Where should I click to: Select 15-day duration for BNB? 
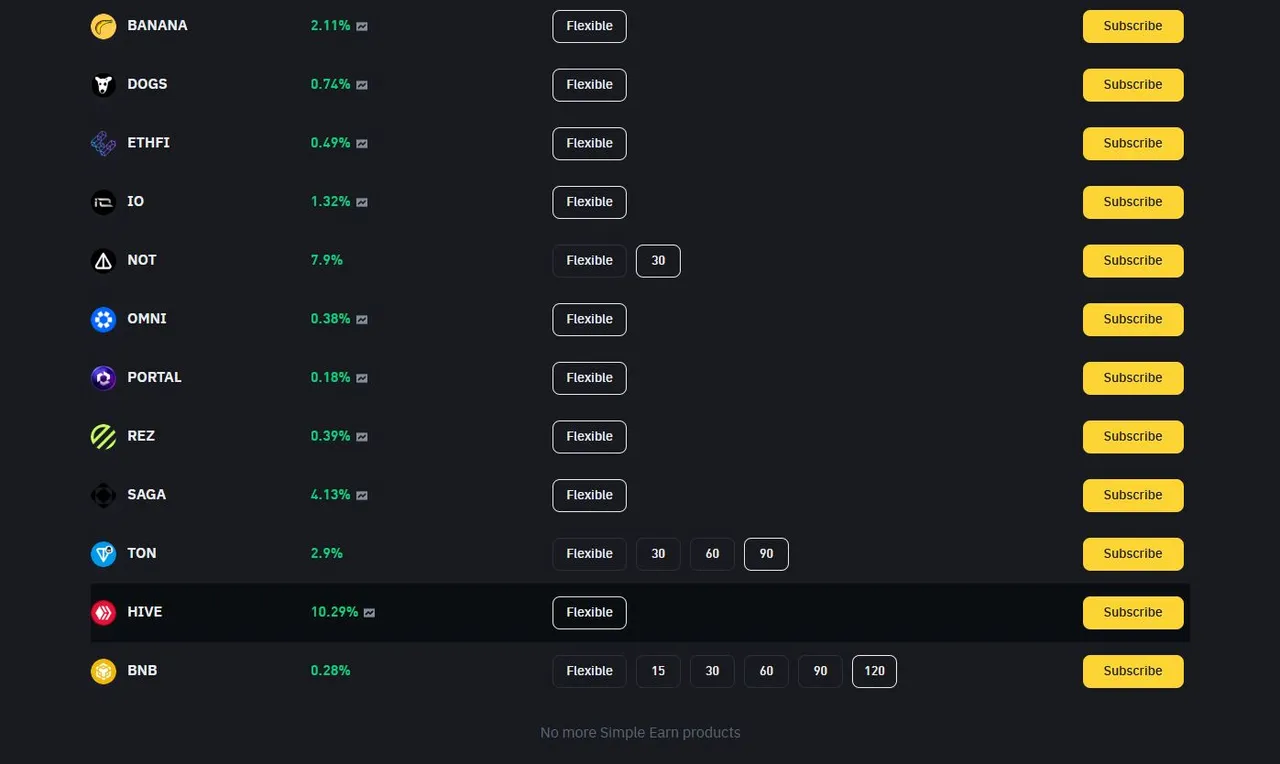click(x=658, y=671)
